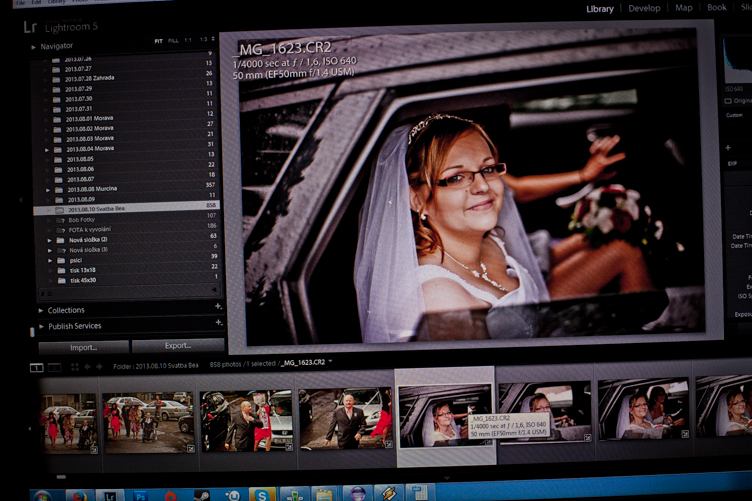
Task: Switch to the Develop module
Action: [644, 8]
